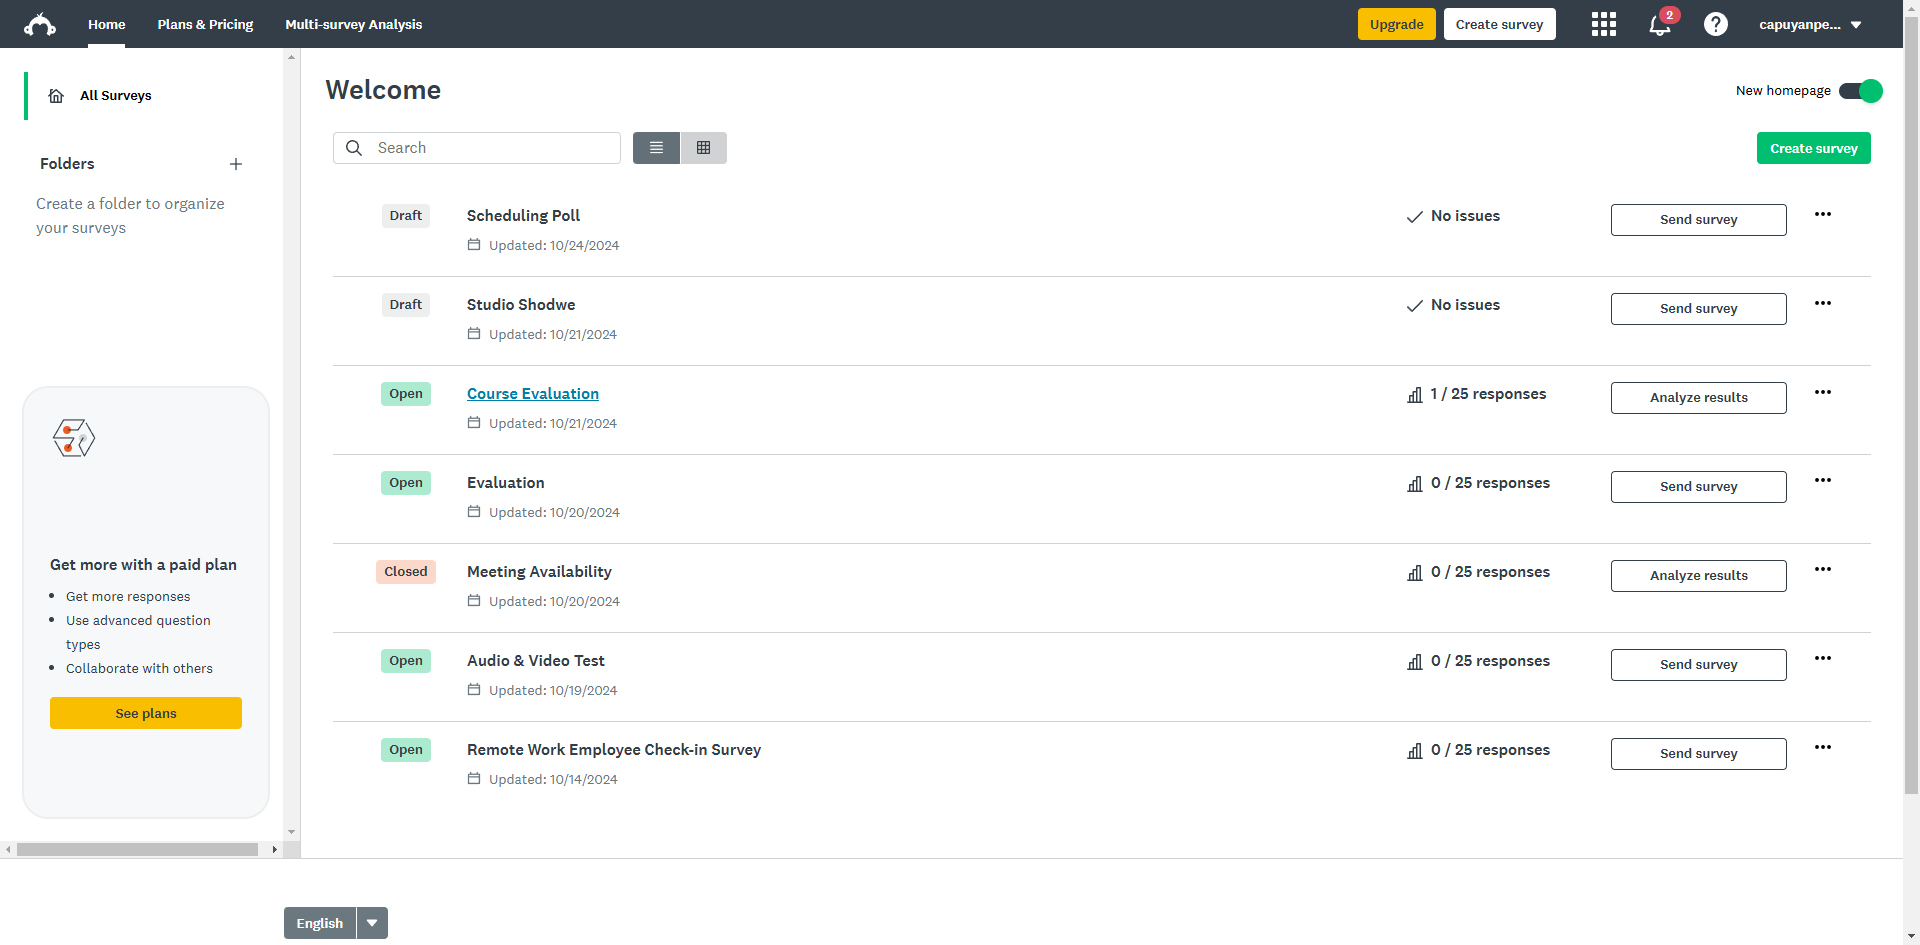Click into the survey Search field
Image resolution: width=1920 pixels, height=945 pixels.
point(490,148)
